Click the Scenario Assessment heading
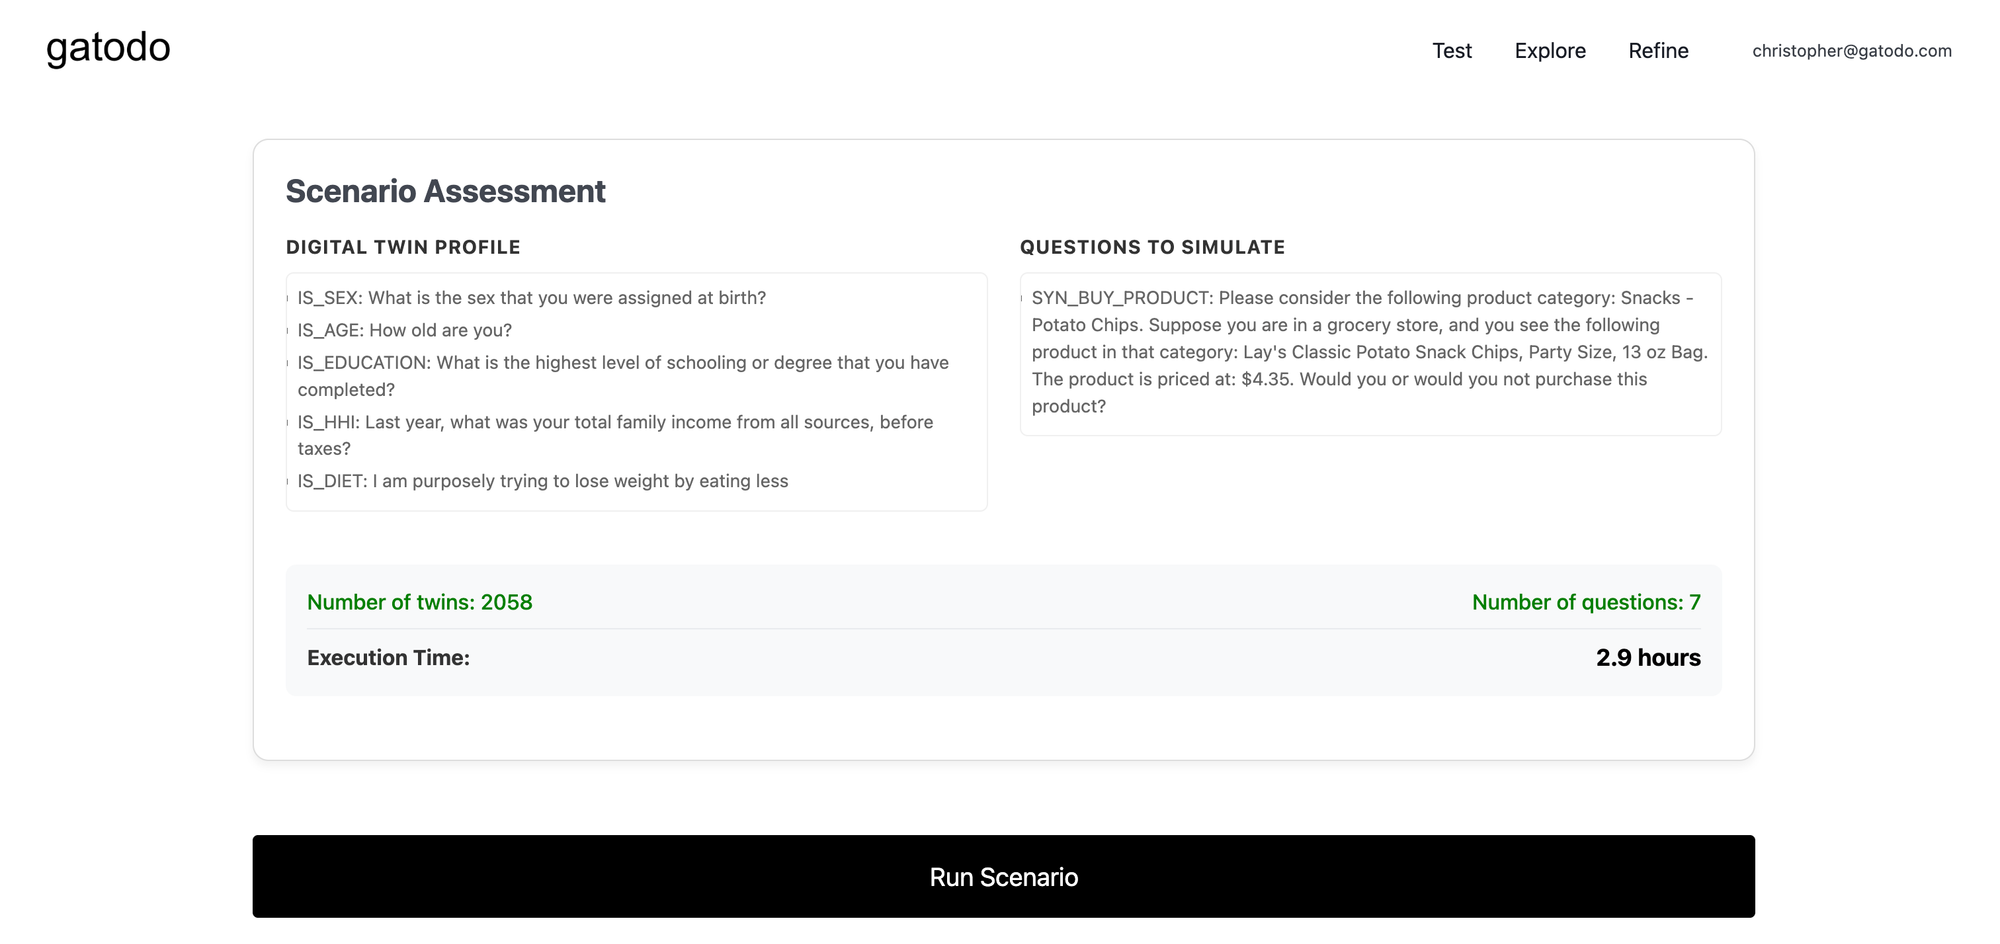This screenshot has width=2000, height=944. point(445,191)
